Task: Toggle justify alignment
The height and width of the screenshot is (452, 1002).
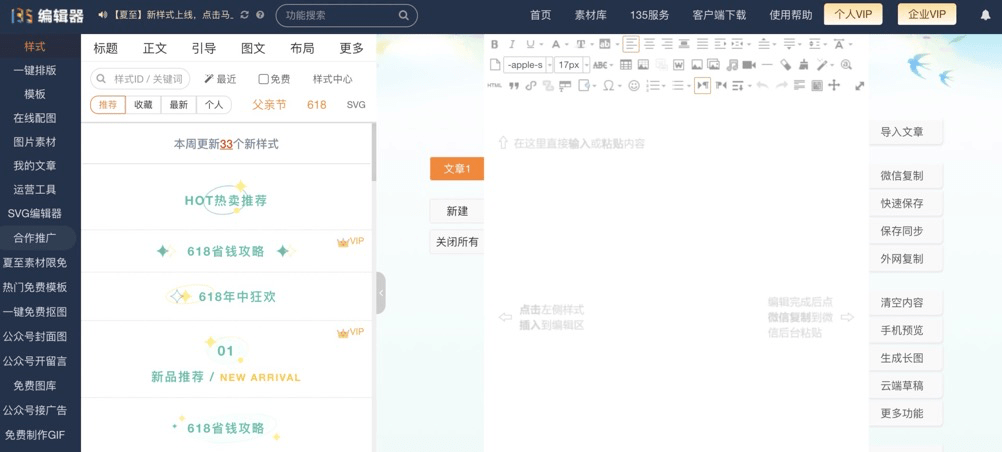Action: (702, 43)
